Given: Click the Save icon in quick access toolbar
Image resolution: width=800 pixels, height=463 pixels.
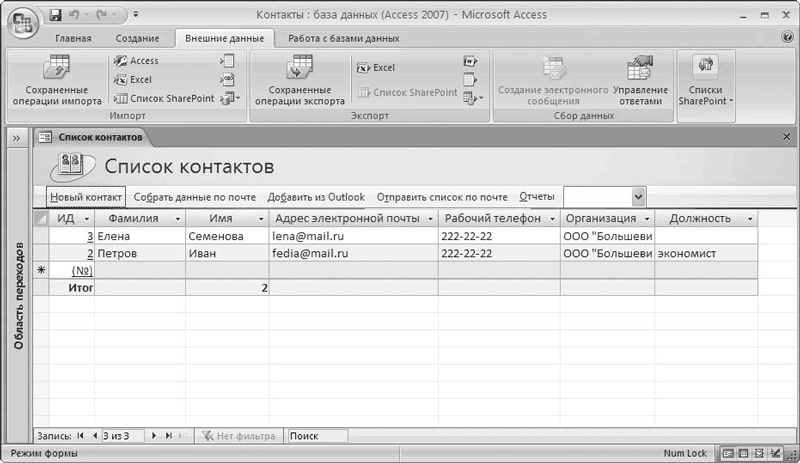Looking at the screenshot, I should tap(56, 16).
